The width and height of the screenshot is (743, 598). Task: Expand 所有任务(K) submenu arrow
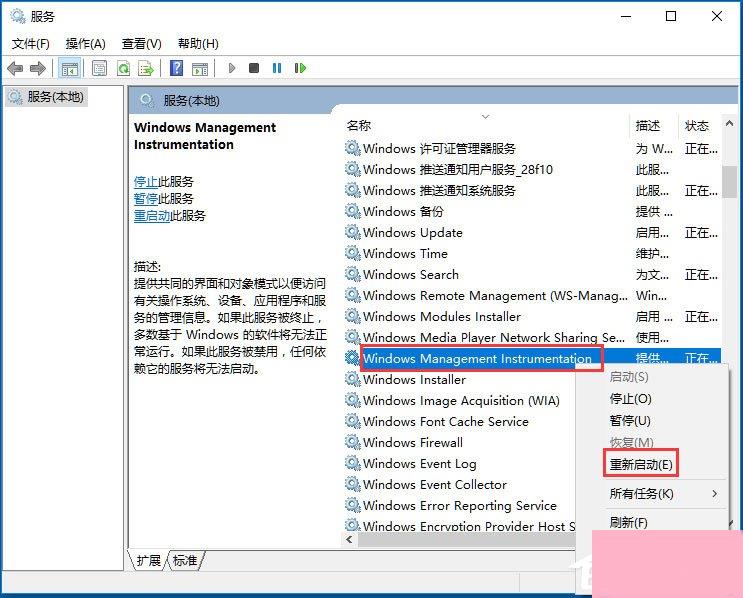click(x=715, y=494)
